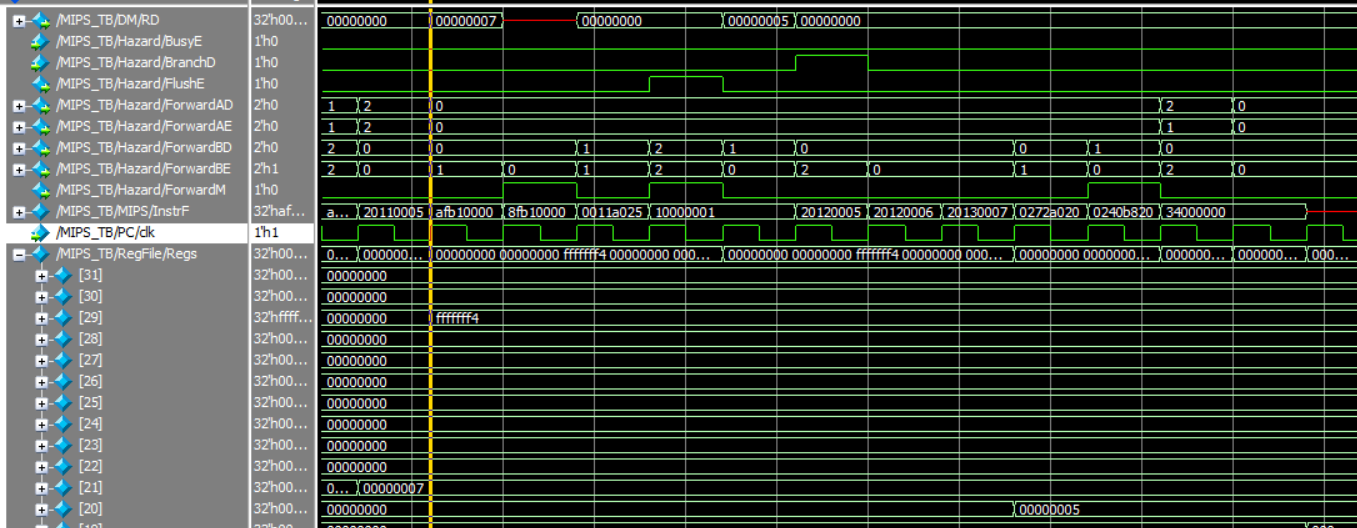Click the signal icon for Hazard/BusyE
This screenshot has height=528, width=1357.
click(41, 42)
